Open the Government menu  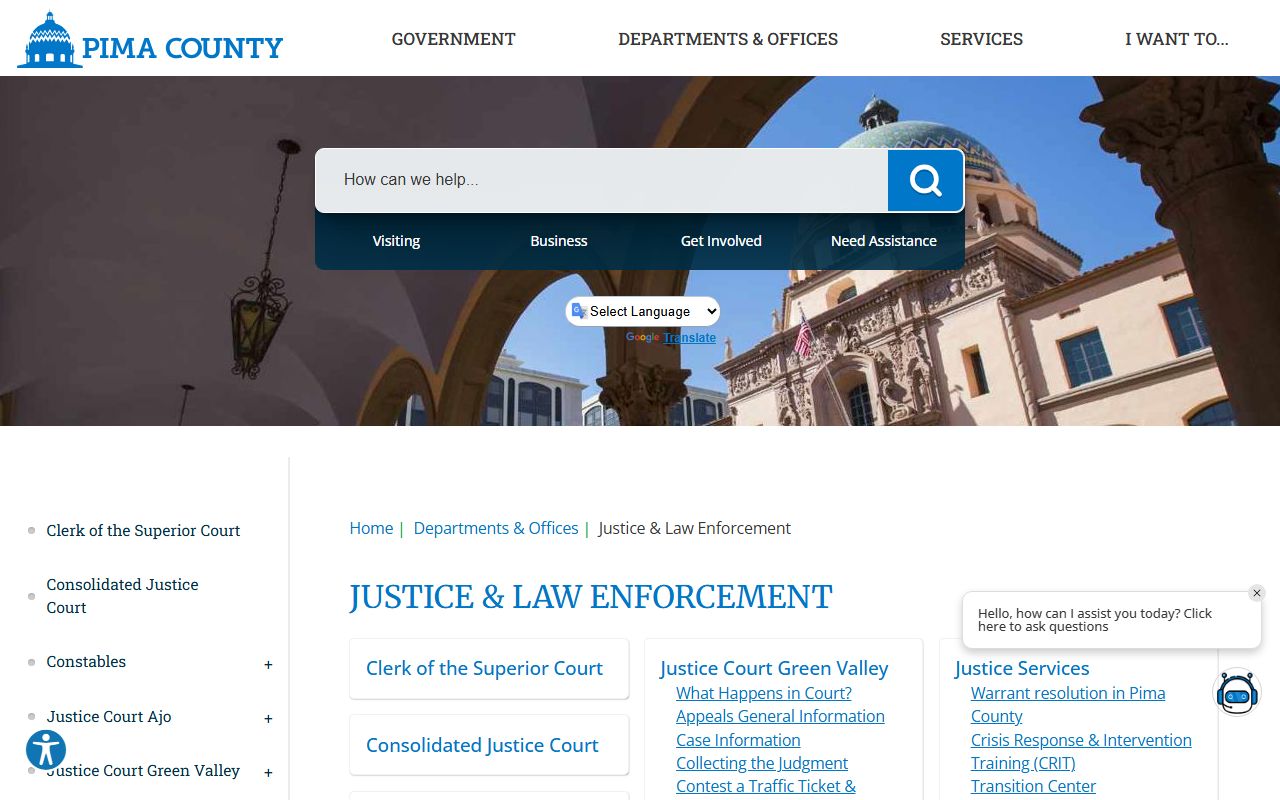click(x=453, y=39)
